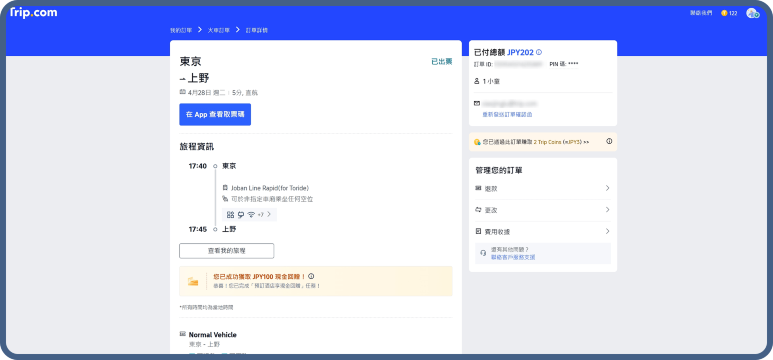Open the 聯絡客戶服務支援 link
773x360 pixels.
click(513, 257)
